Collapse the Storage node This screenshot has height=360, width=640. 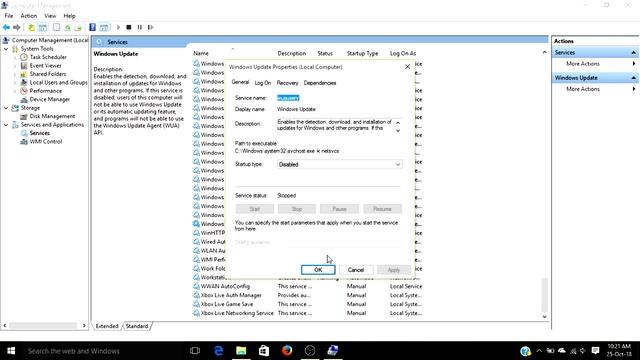coord(6,108)
